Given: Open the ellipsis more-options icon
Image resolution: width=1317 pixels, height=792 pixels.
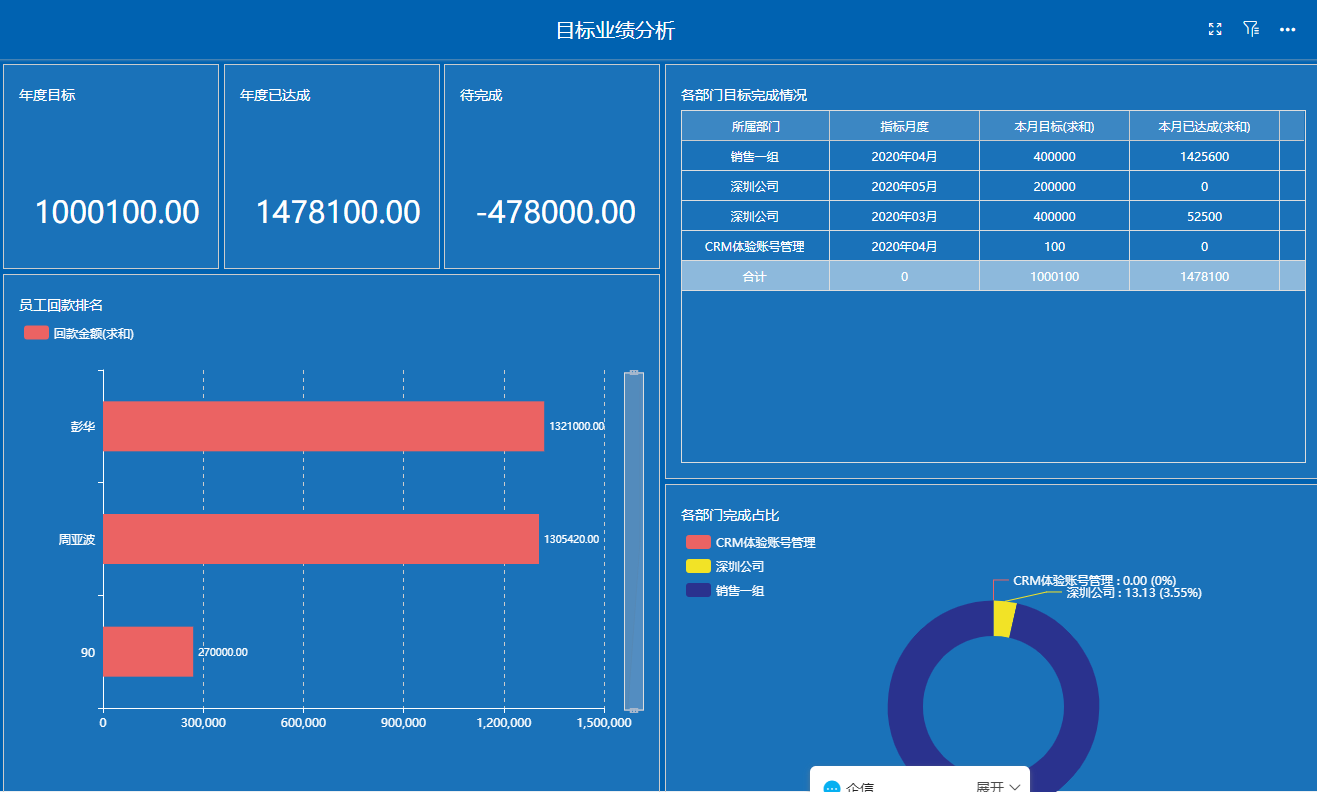Looking at the screenshot, I should [1287, 29].
